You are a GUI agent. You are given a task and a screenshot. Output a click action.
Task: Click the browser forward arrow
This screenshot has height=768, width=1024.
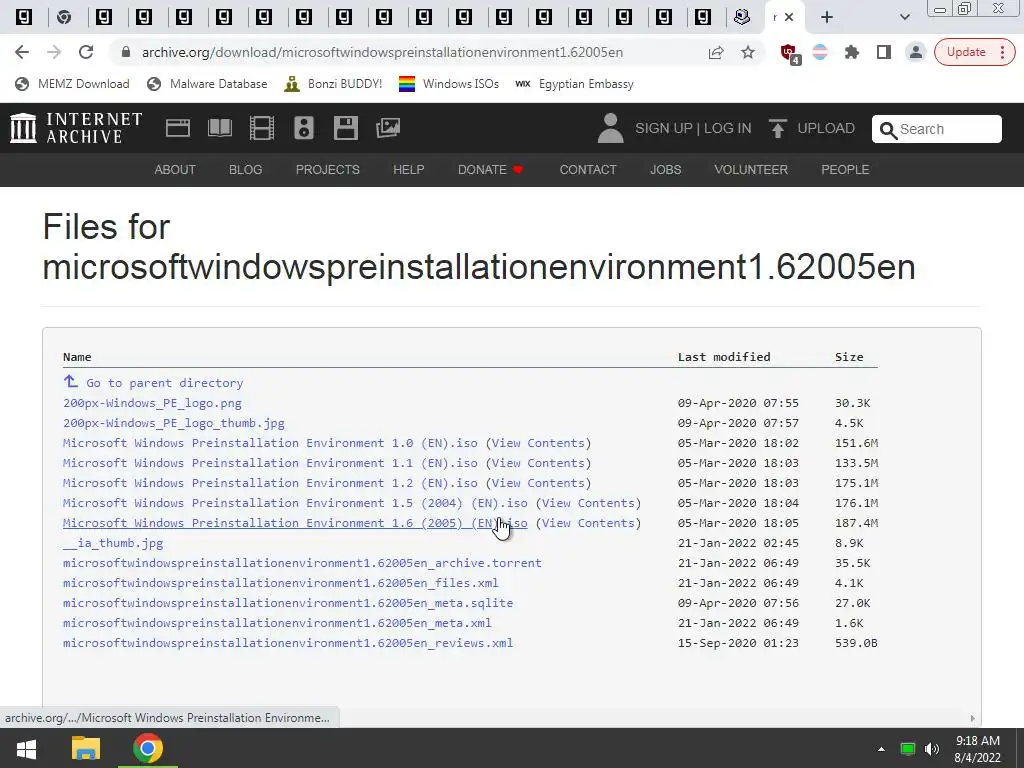coord(54,52)
